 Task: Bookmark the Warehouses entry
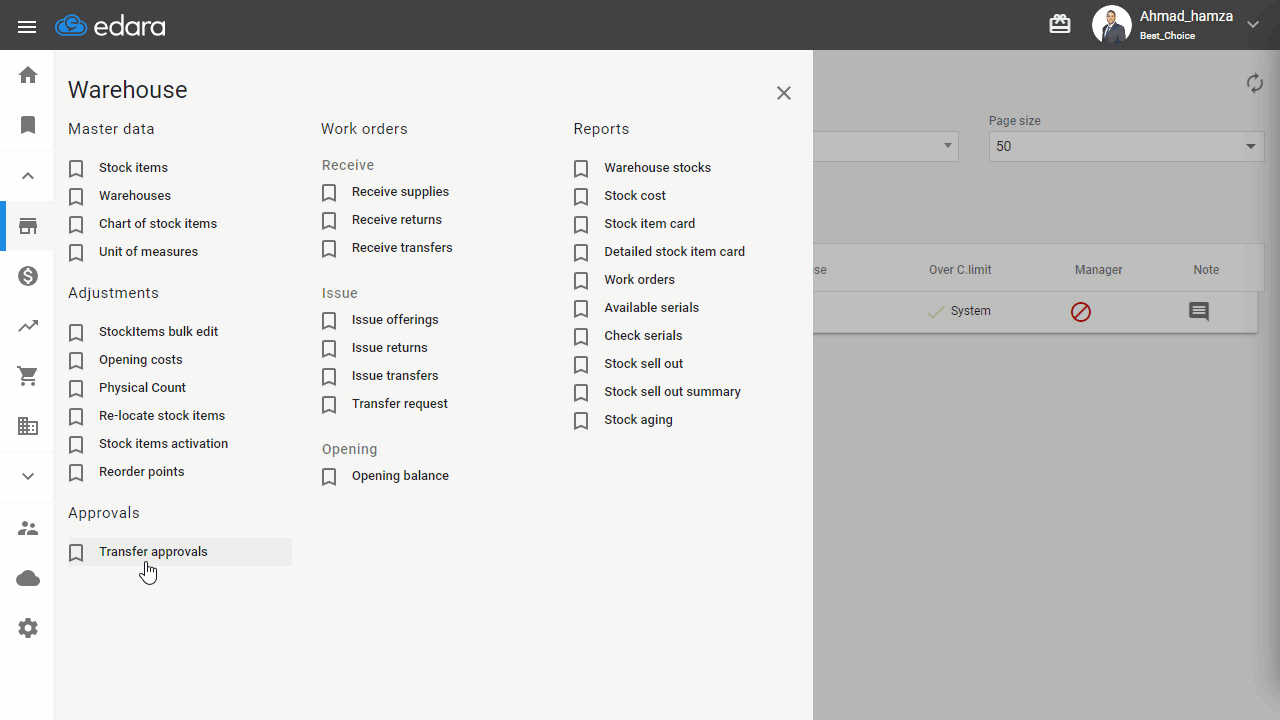[76, 197]
